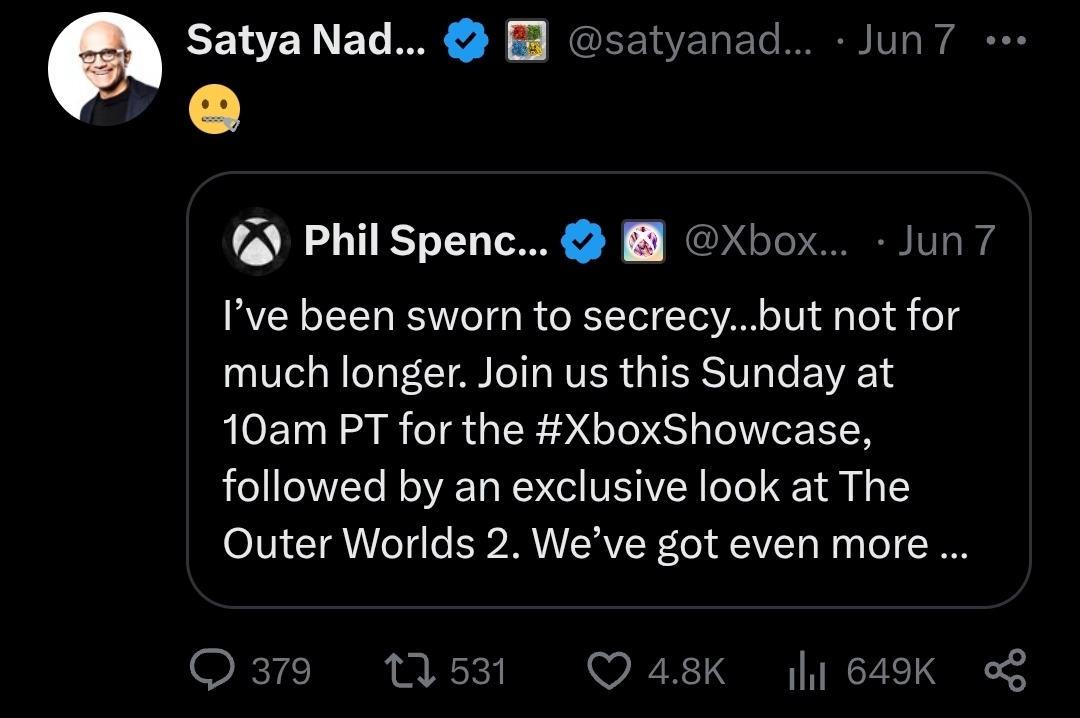Open the Phil Spenc... display name link
The height and width of the screenshot is (718, 1080).
(425, 241)
